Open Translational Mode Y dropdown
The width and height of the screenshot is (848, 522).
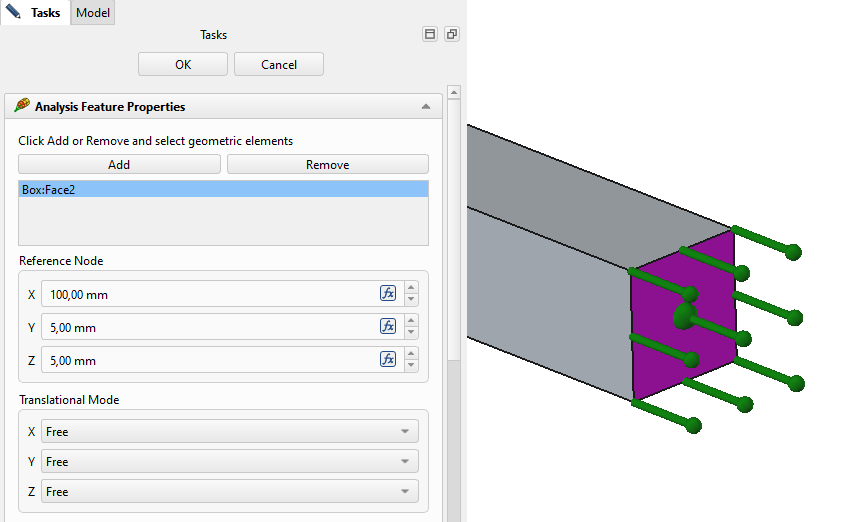coord(229,462)
